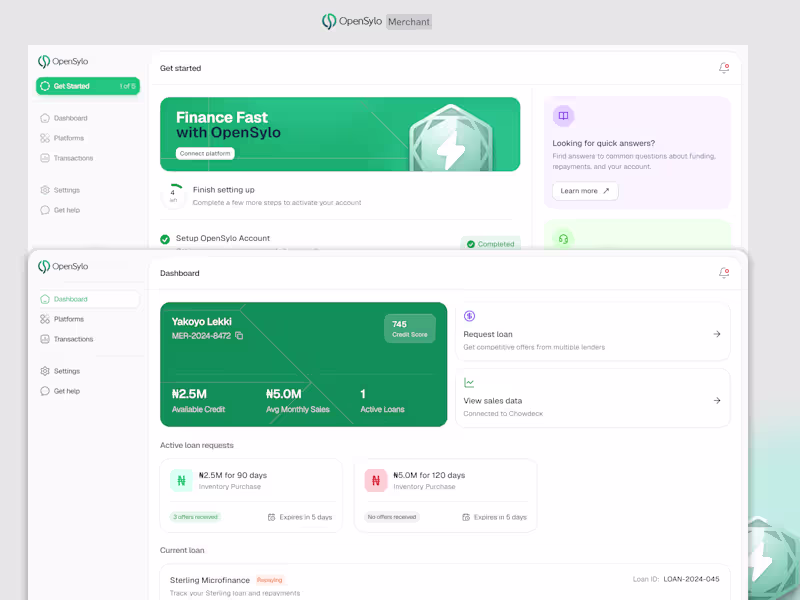Viewport: 800px width, 600px height.
Task: Click the Finish setting up heading
Action: pyautogui.click(x=223, y=190)
